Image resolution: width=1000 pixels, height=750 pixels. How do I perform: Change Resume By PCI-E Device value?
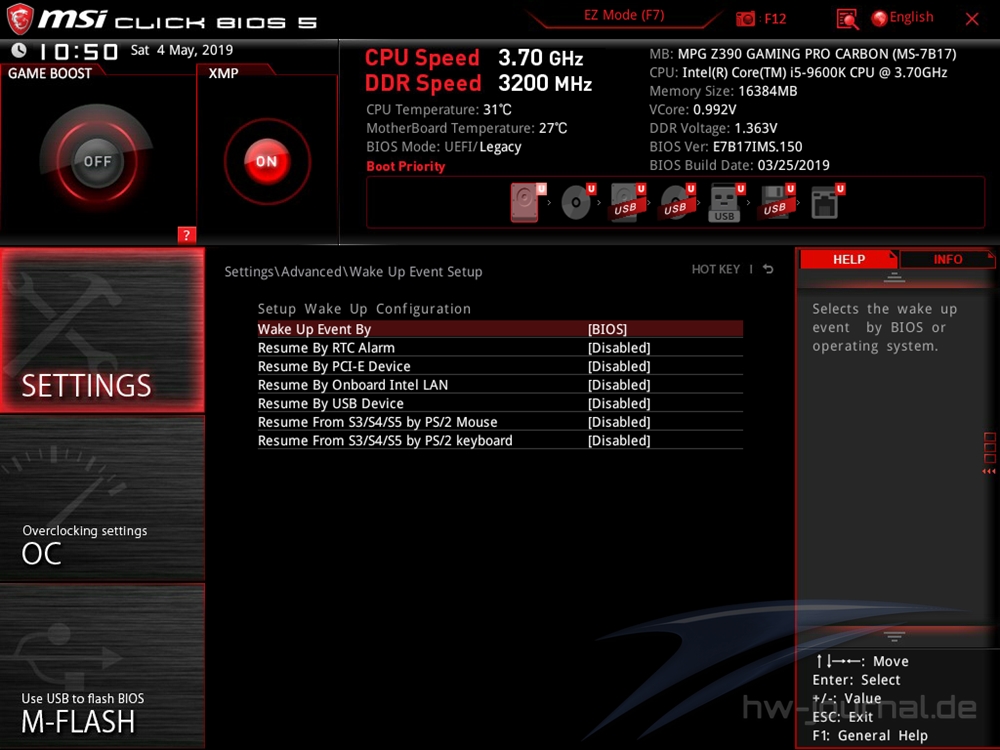click(x=500, y=366)
